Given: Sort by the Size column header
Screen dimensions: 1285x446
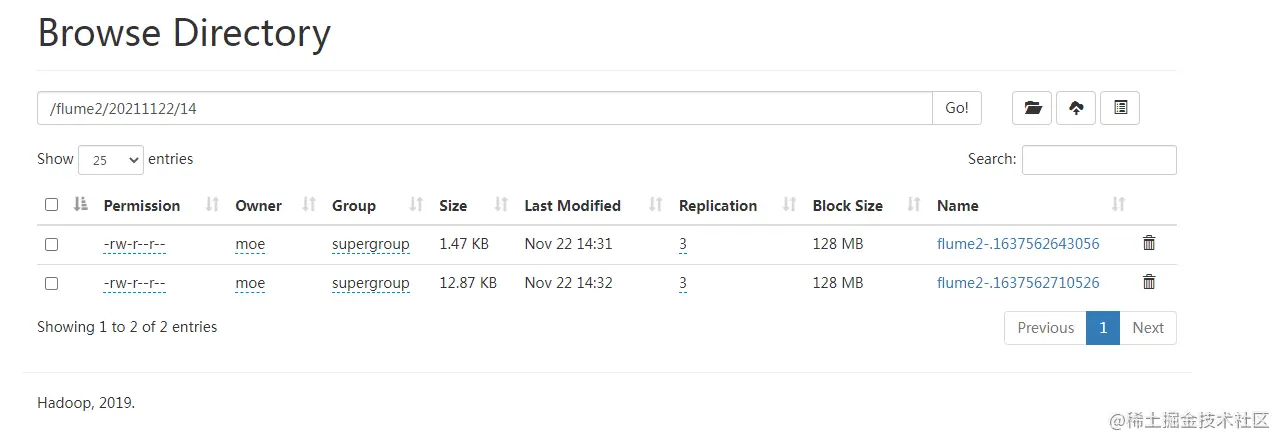Looking at the screenshot, I should point(453,206).
